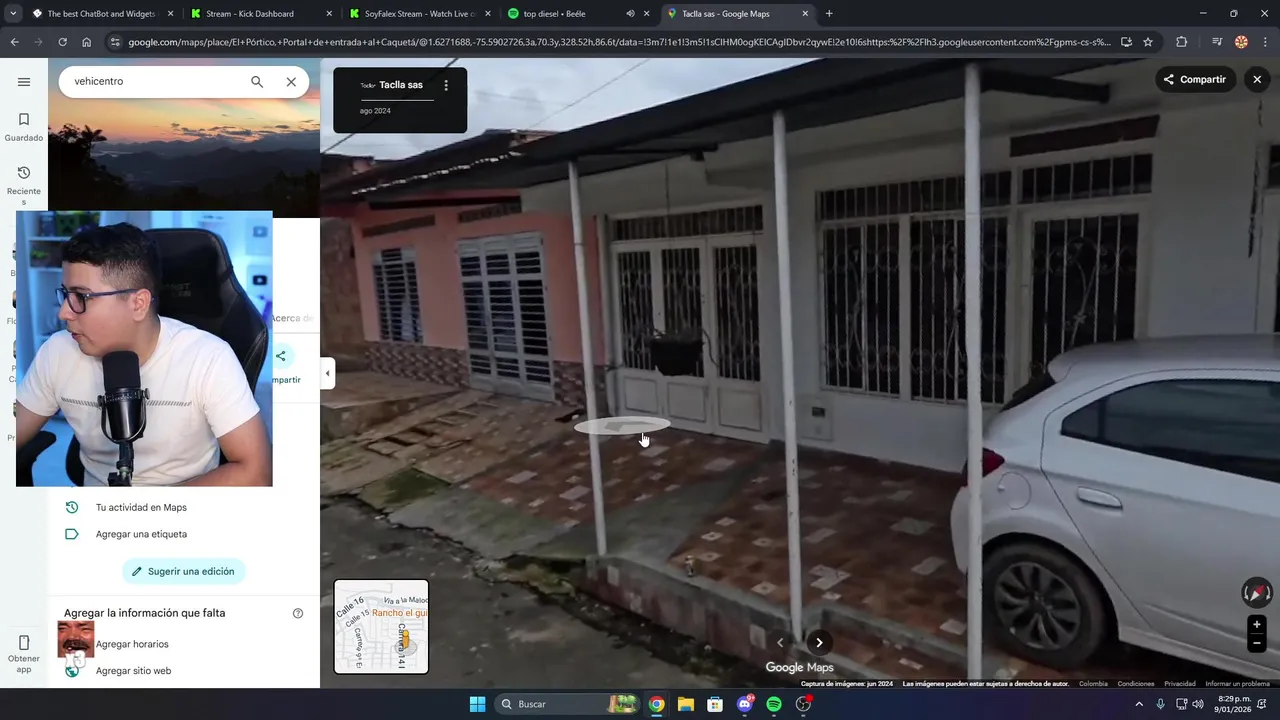The height and width of the screenshot is (720, 1280).
Task: Mute the audio-playing tab speaker icon
Action: (630, 14)
